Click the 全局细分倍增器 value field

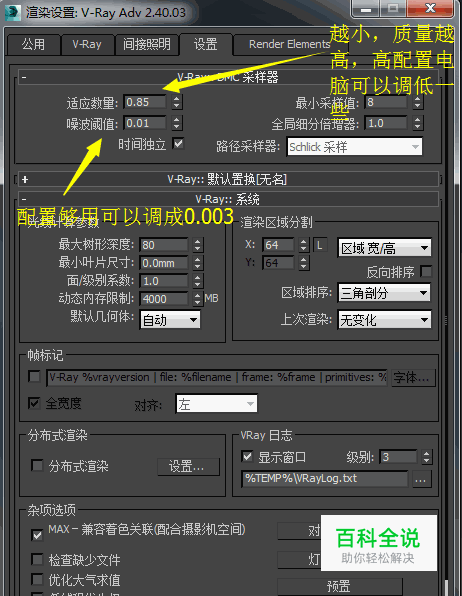coord(386,123)
